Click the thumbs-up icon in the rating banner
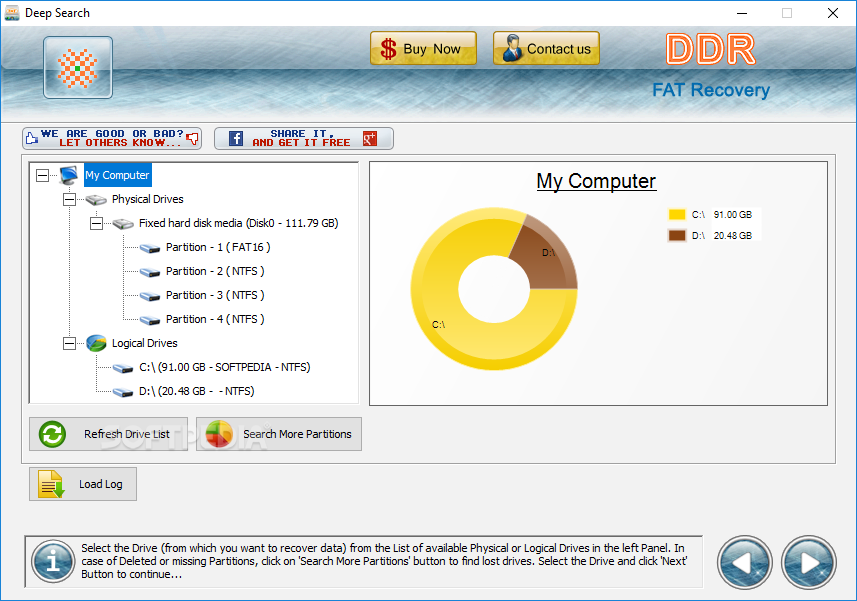The image size is (857, 601). coord(32,138)
